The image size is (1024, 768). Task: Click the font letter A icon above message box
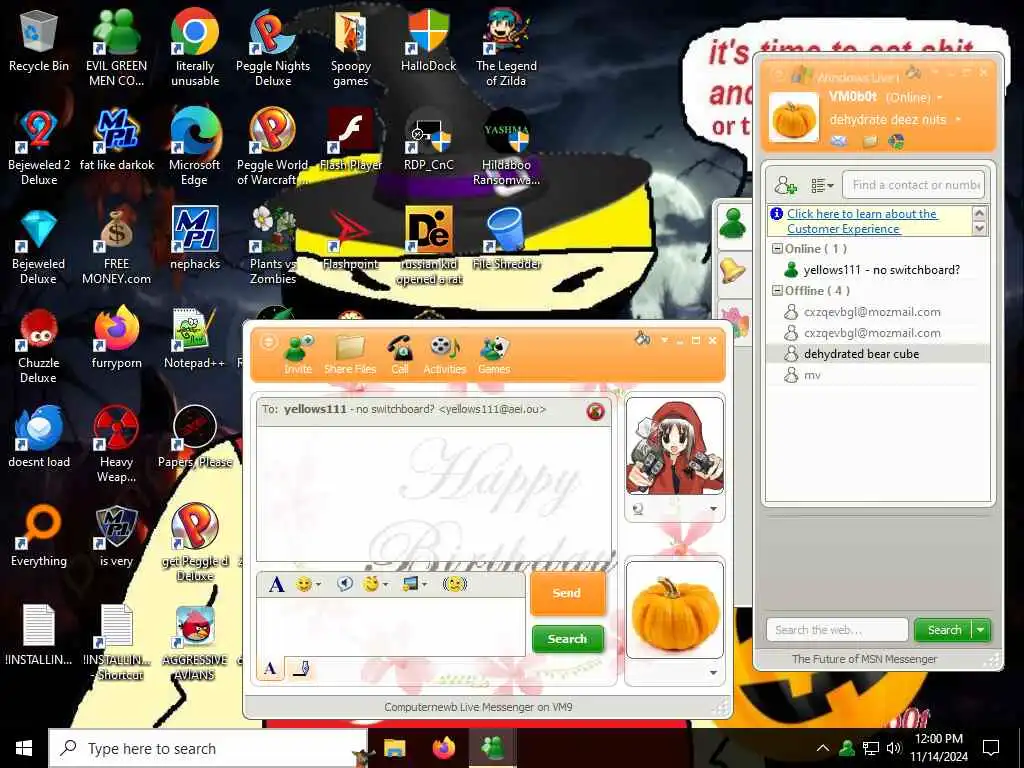pos(276,584)
